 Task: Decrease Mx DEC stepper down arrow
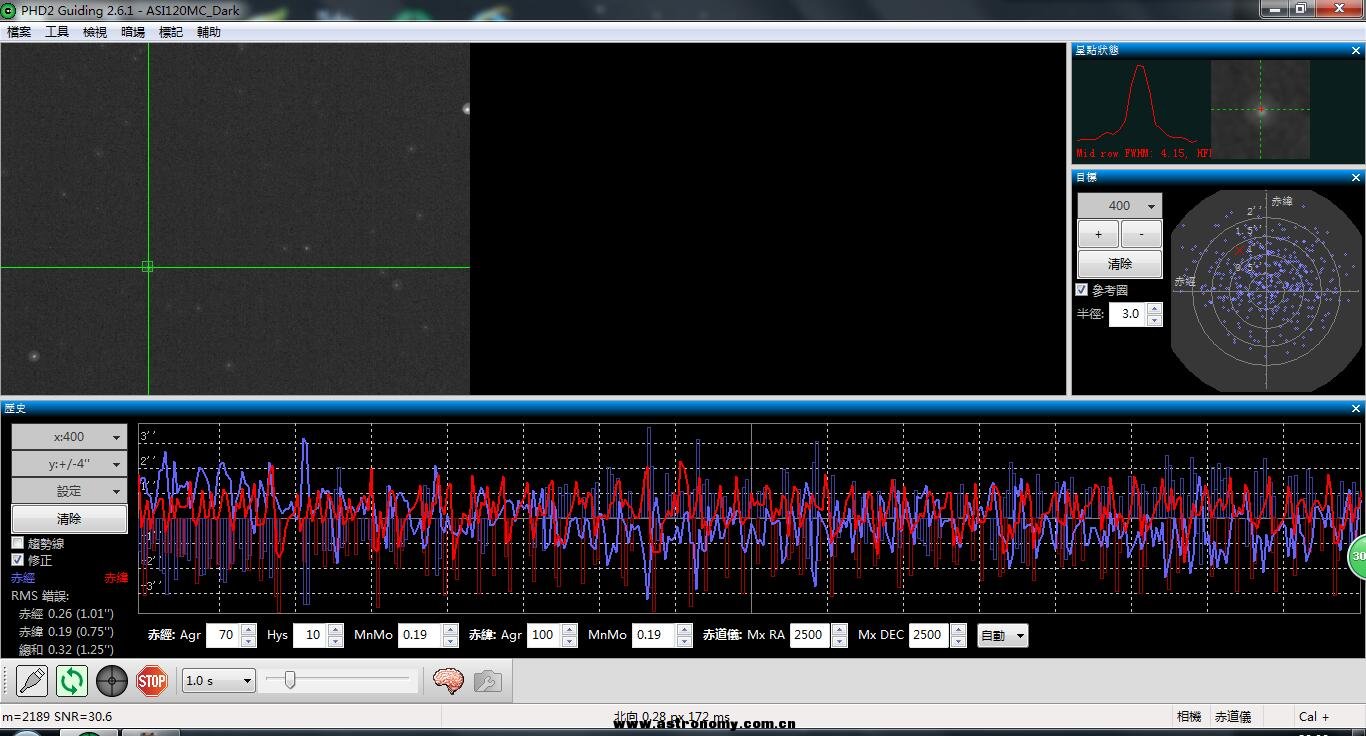(x=958, y=641)
